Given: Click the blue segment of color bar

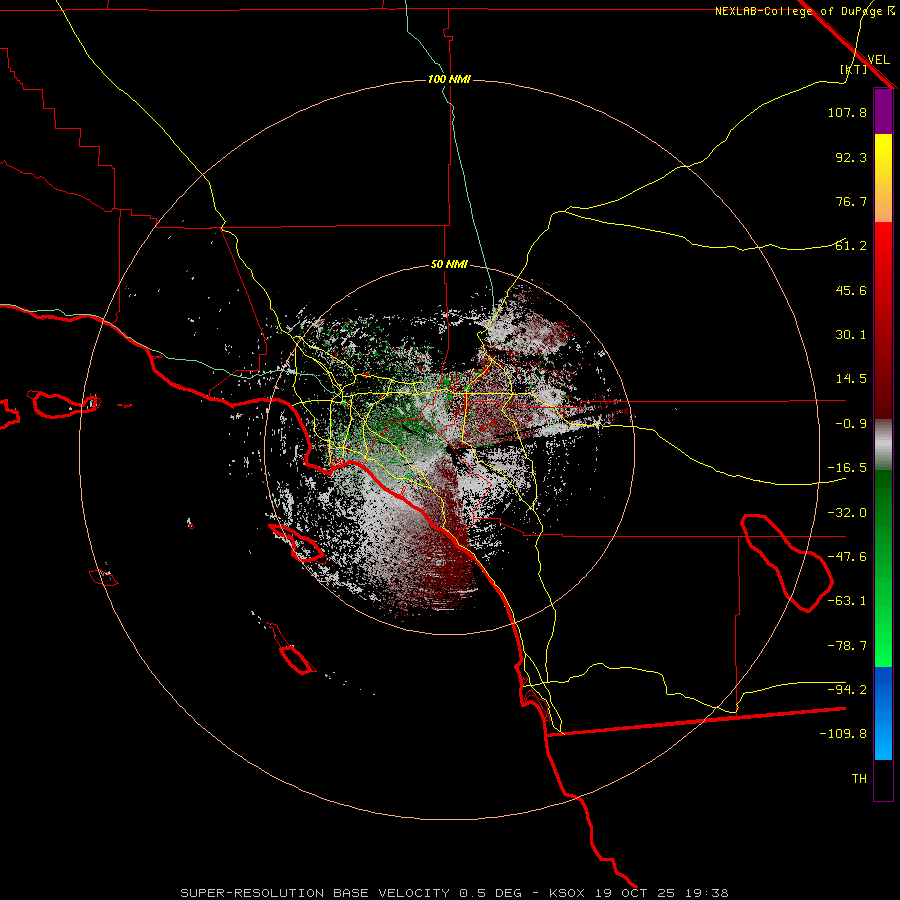Looking at the screenshot, I should coord(883,713).
